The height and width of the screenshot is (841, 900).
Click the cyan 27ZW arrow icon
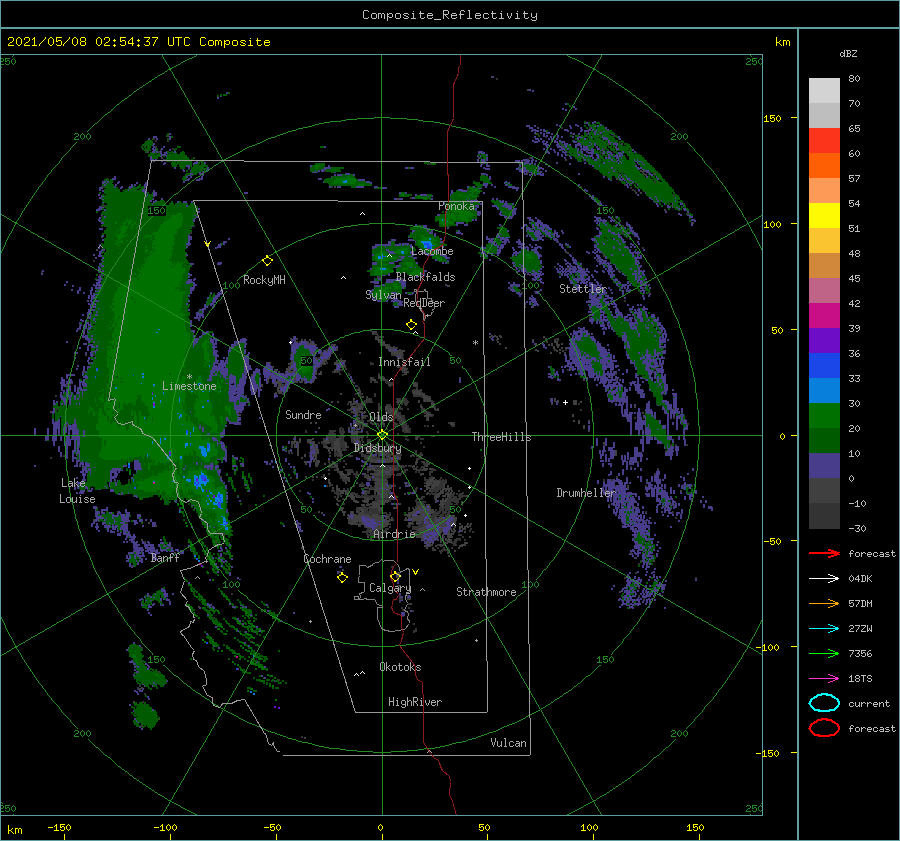coord(824,629)
